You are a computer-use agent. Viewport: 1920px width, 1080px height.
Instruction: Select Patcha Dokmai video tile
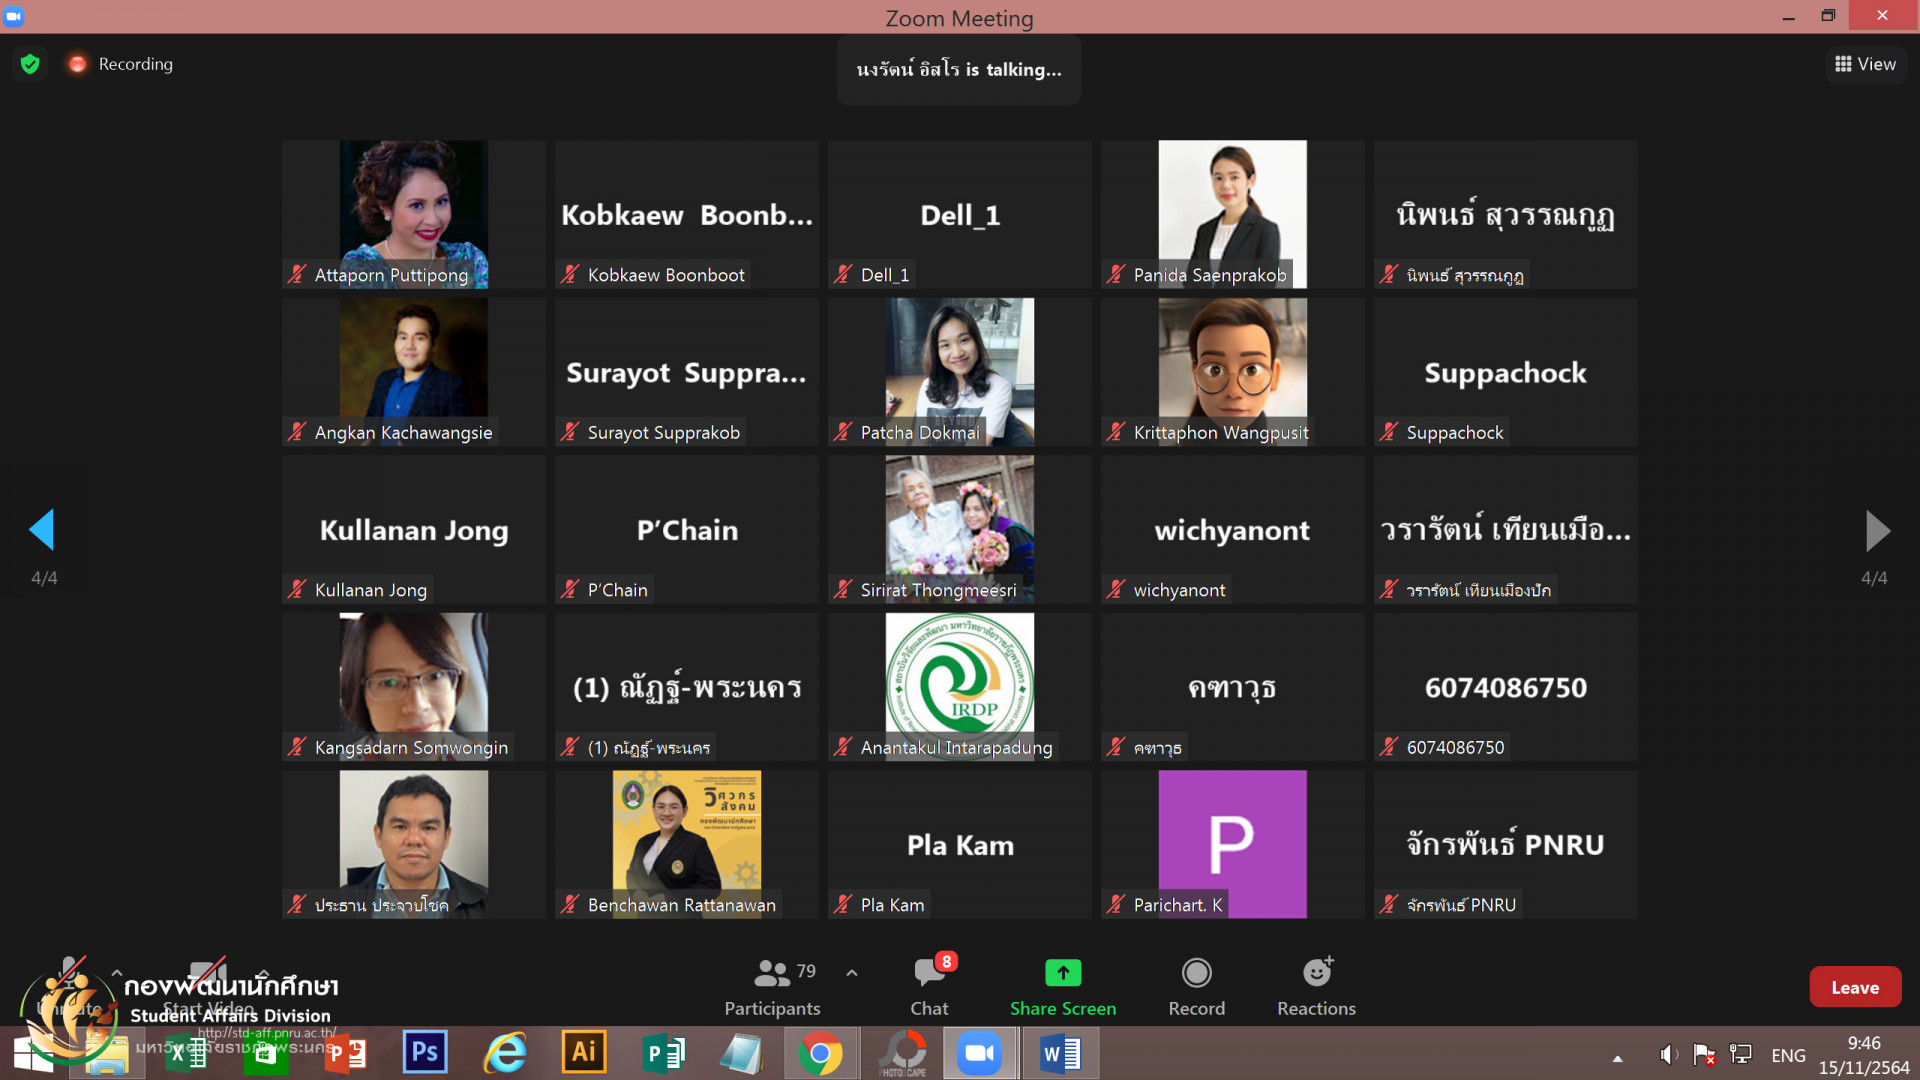959,372
